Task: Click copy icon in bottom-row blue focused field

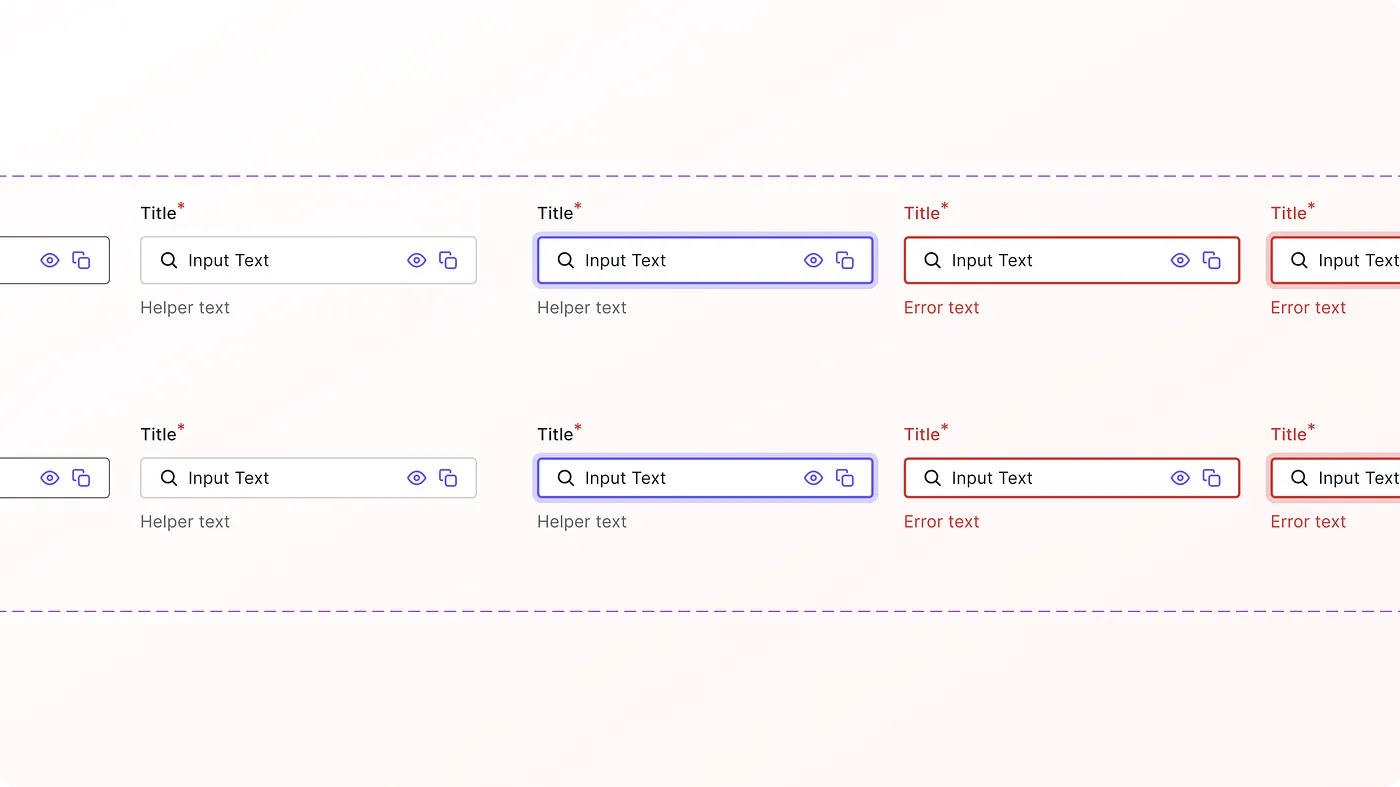Action: coord(845,478)
